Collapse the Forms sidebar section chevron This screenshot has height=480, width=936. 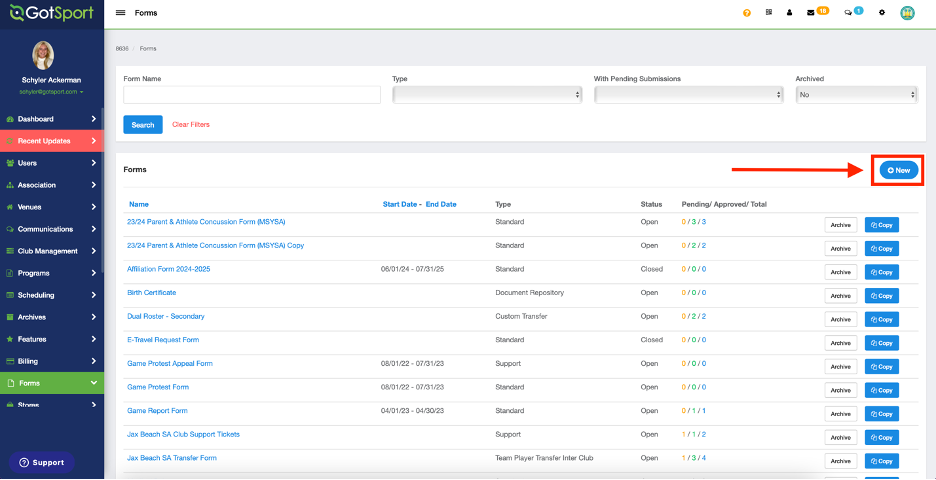pyautogui.click(x=94, y=383)
